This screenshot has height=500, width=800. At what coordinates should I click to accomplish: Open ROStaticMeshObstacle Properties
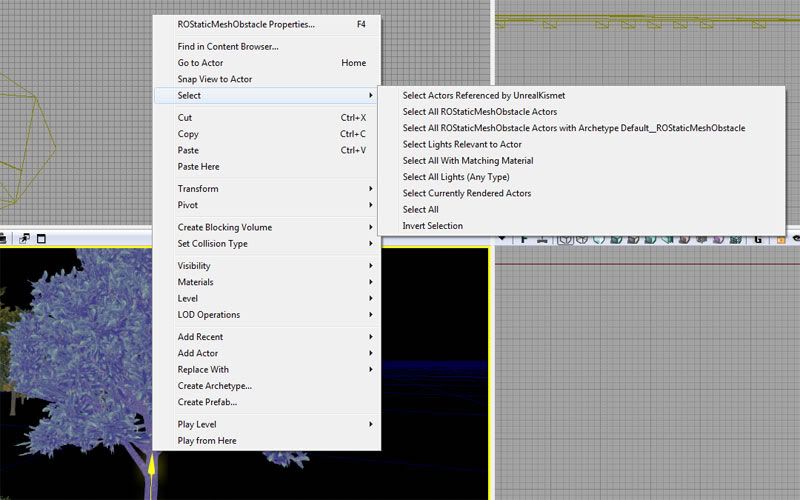pyautogui.click(x=246, y=24)
